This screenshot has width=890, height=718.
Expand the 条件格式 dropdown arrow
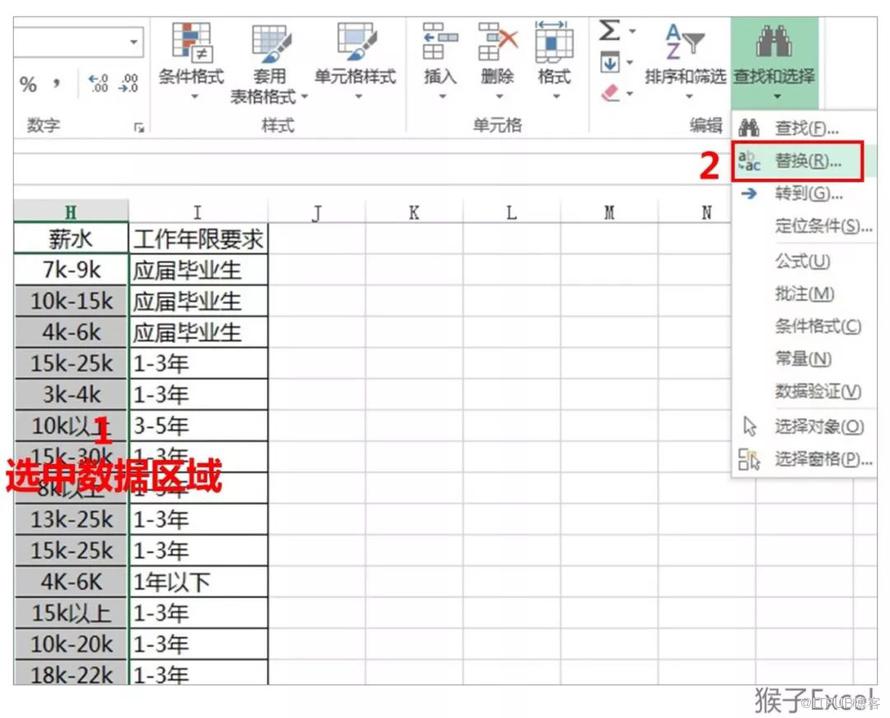click(x=195, y=96)
